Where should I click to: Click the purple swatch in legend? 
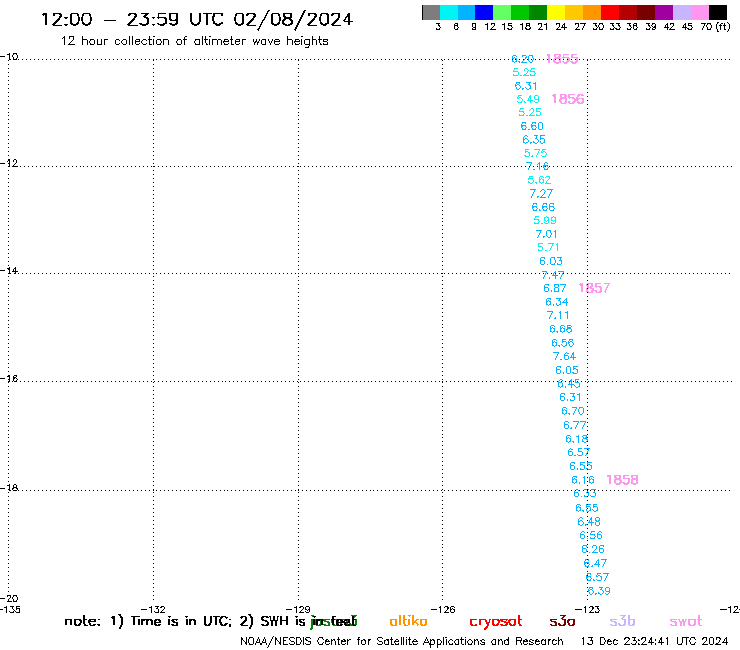tap(664, 12)
